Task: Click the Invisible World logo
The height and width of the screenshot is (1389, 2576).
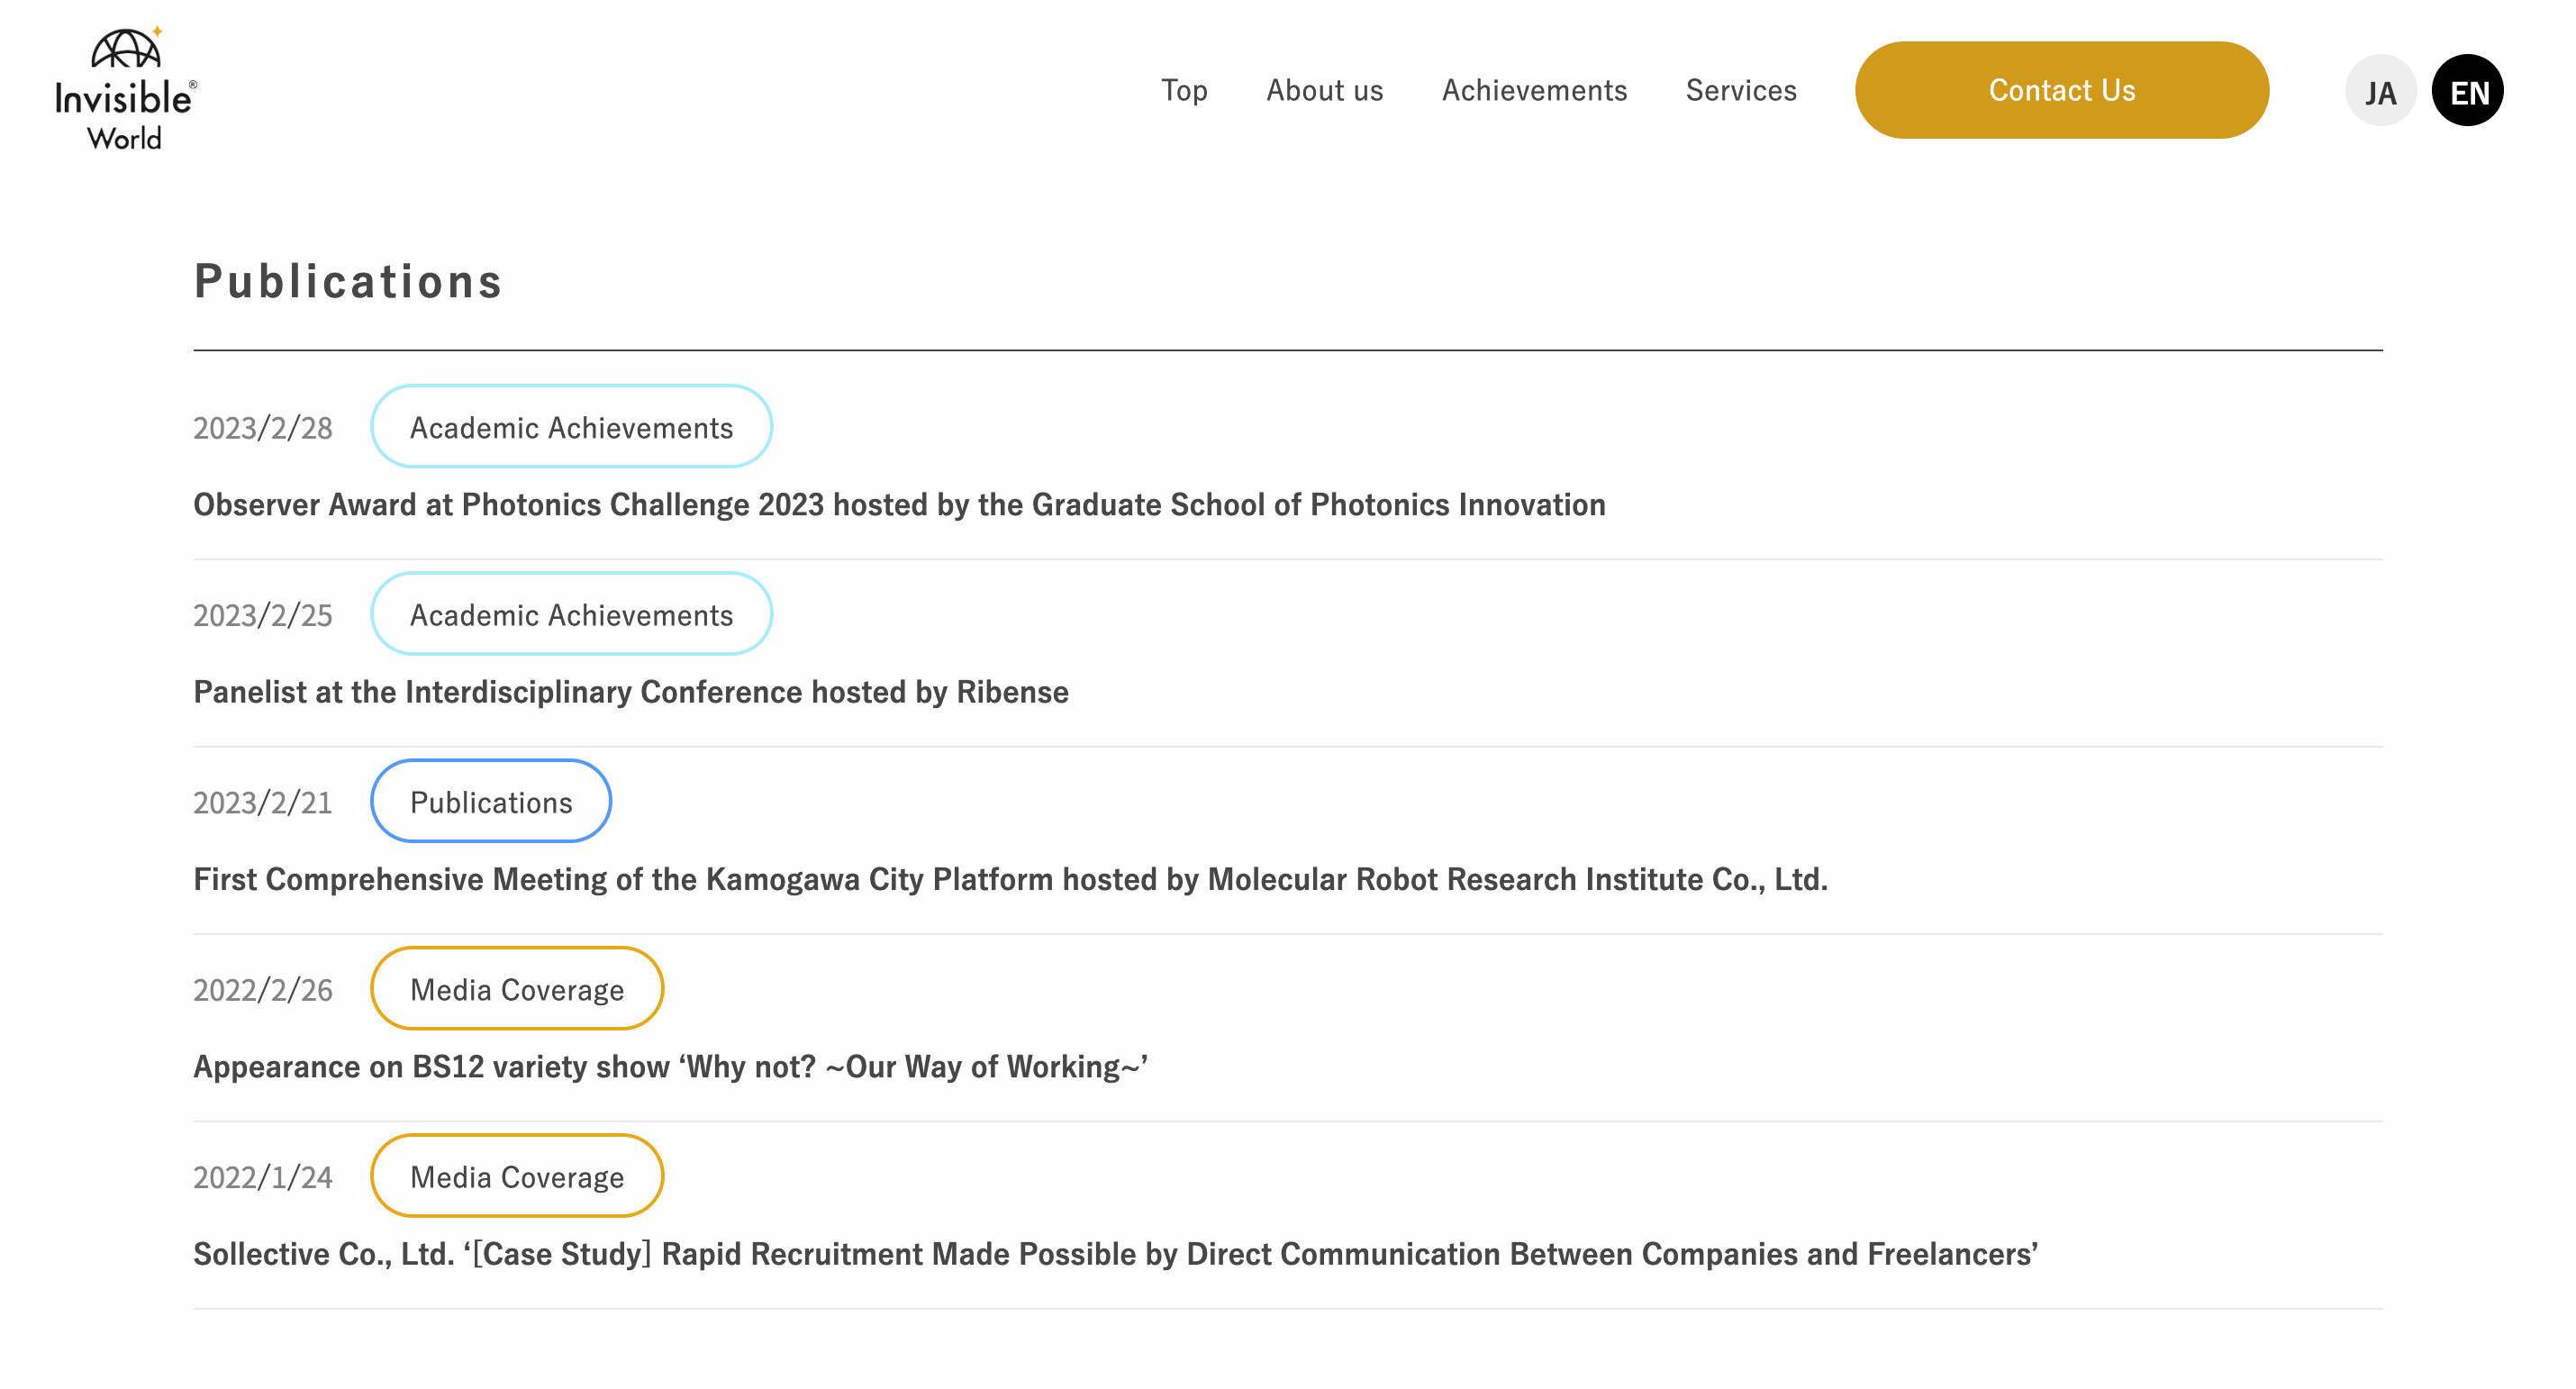Action: pos(126,90)
